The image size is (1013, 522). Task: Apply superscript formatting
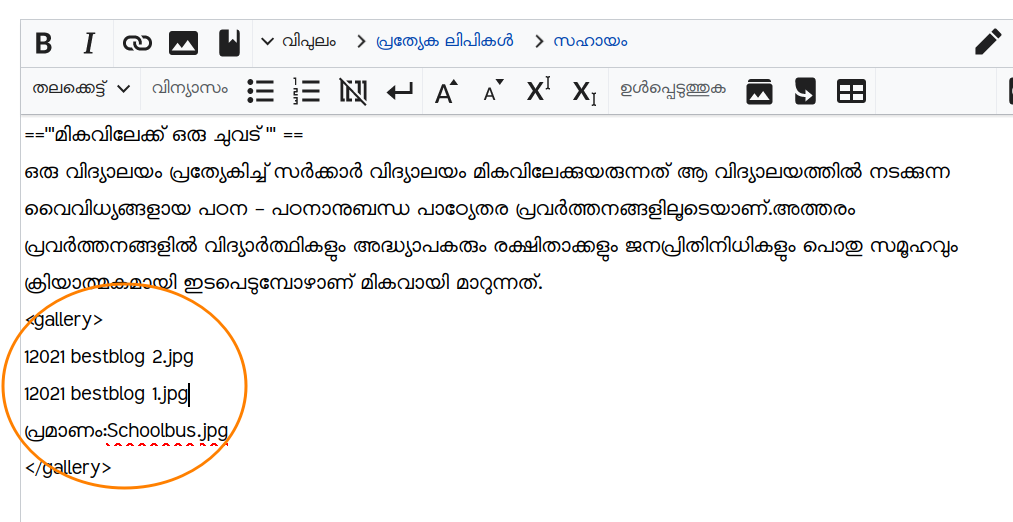(x=538, y=91)
